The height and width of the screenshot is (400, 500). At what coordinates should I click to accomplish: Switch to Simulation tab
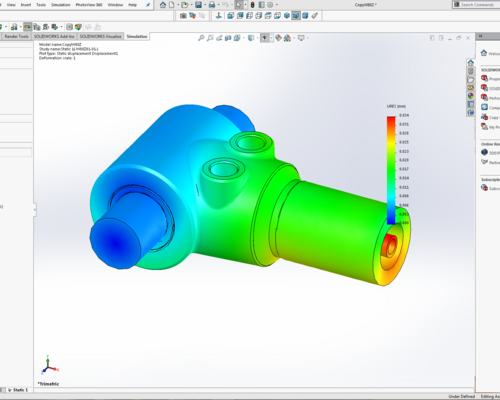pos(137,36)
